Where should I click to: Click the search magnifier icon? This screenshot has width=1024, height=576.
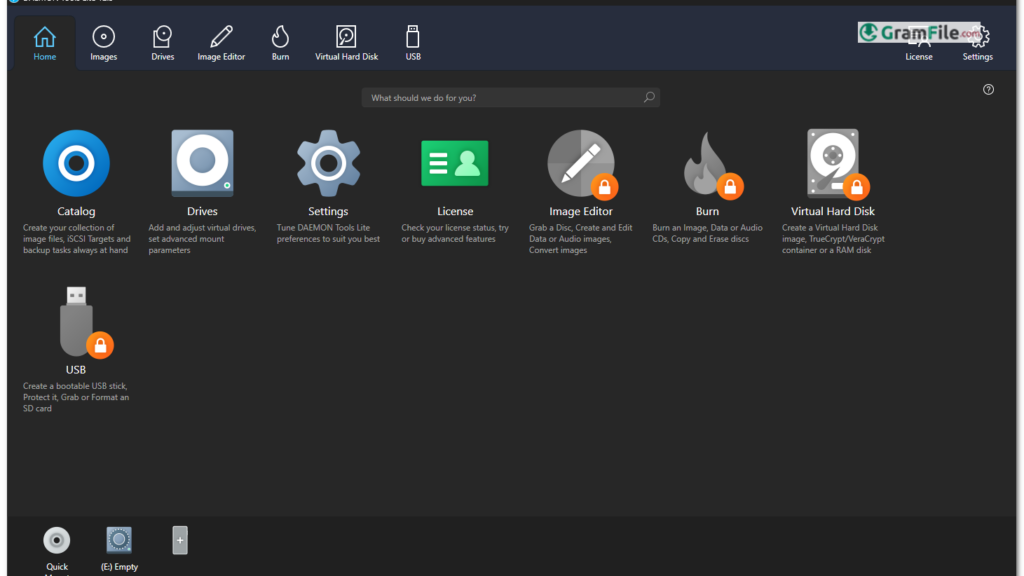pos(649,98)
